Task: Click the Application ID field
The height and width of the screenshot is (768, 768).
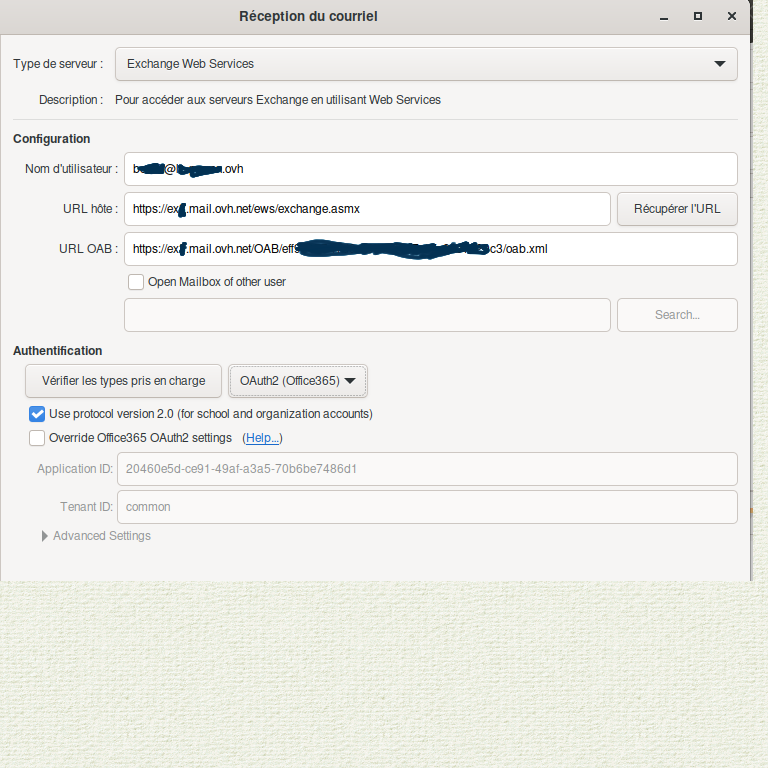Action: coord(427,469)
